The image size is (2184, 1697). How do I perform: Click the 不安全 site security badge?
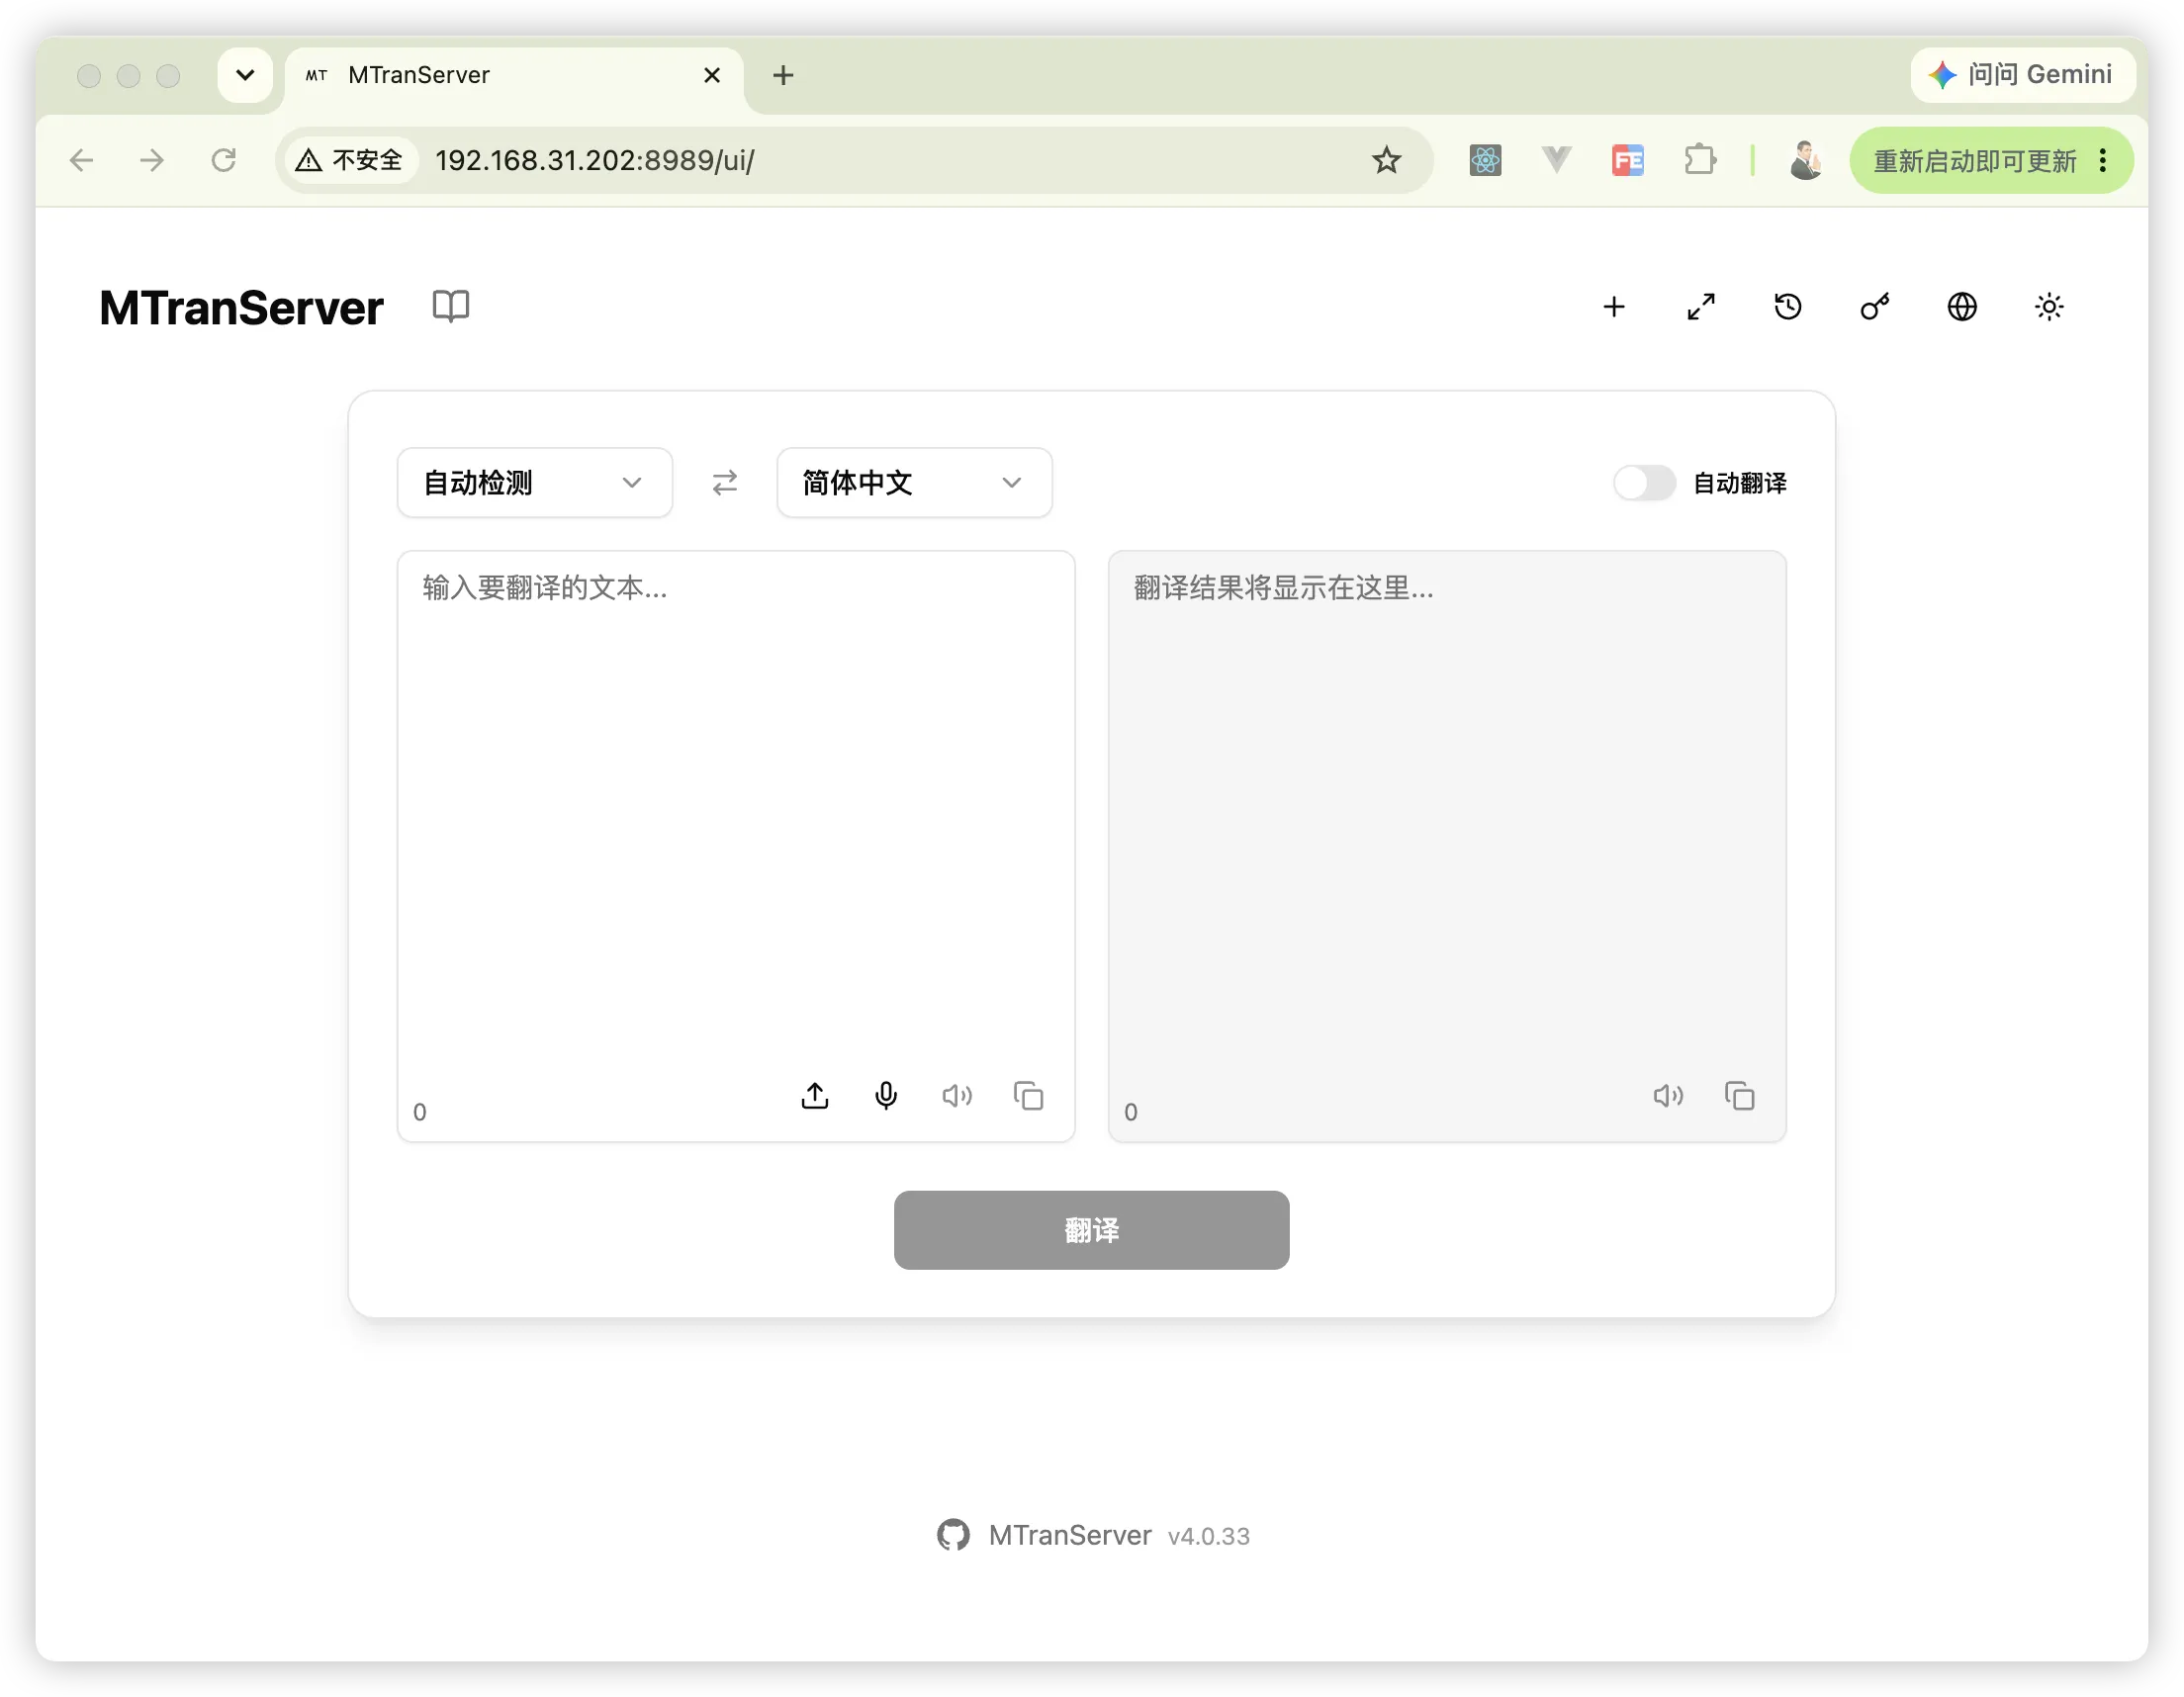[349, 160]
